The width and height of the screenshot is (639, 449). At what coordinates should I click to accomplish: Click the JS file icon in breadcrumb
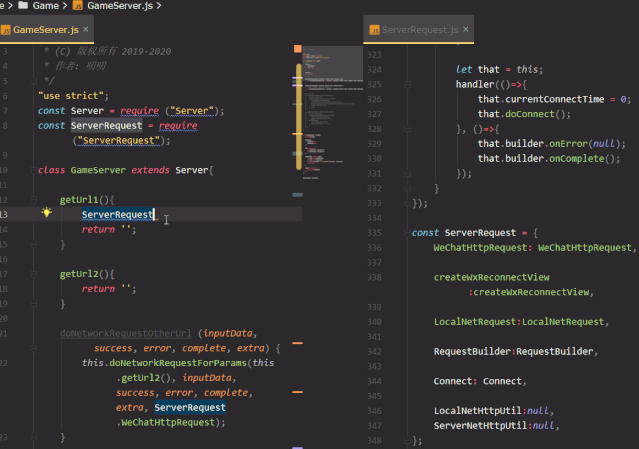tap(77, 6)
